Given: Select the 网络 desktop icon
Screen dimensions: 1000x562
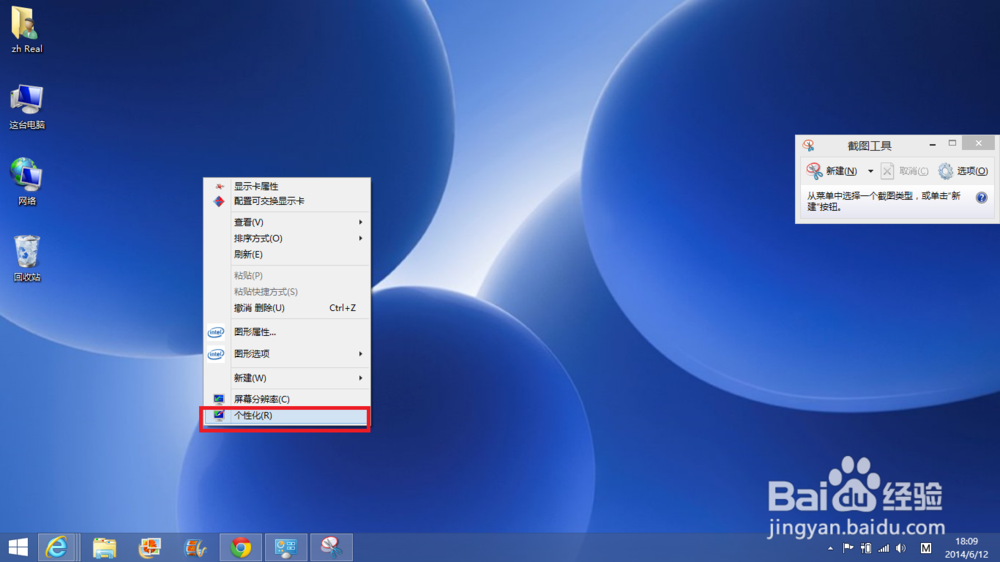Looking at the screenshot, I should [x=27, y=181].
